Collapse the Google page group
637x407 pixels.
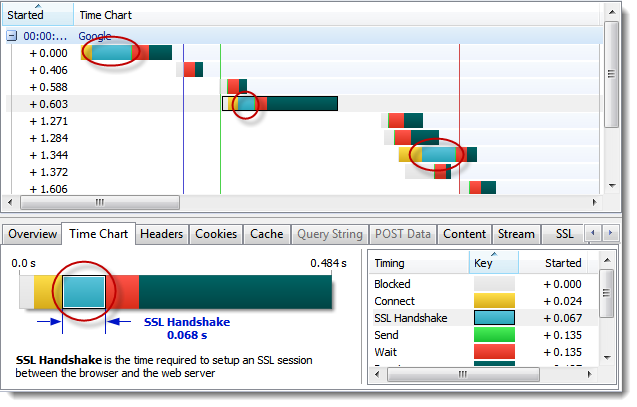click(x=11, y=36)
